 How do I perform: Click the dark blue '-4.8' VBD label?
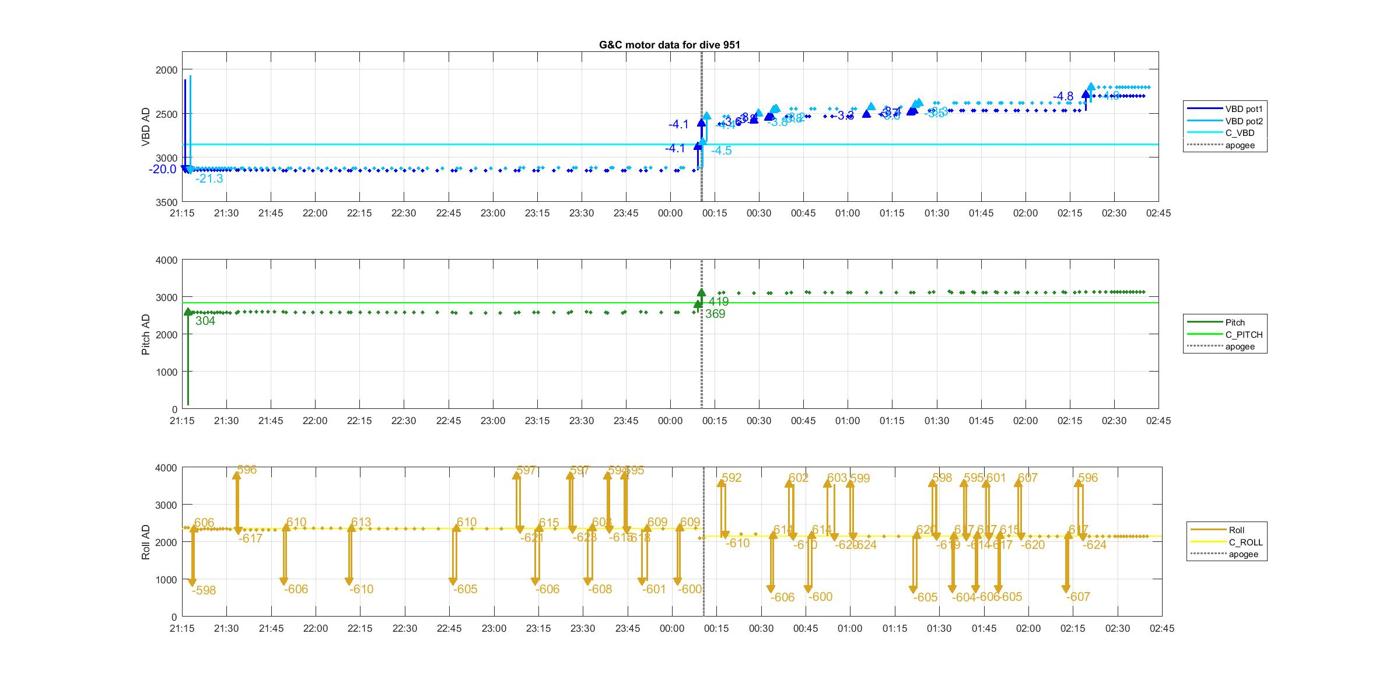(x=1063, y=97)
